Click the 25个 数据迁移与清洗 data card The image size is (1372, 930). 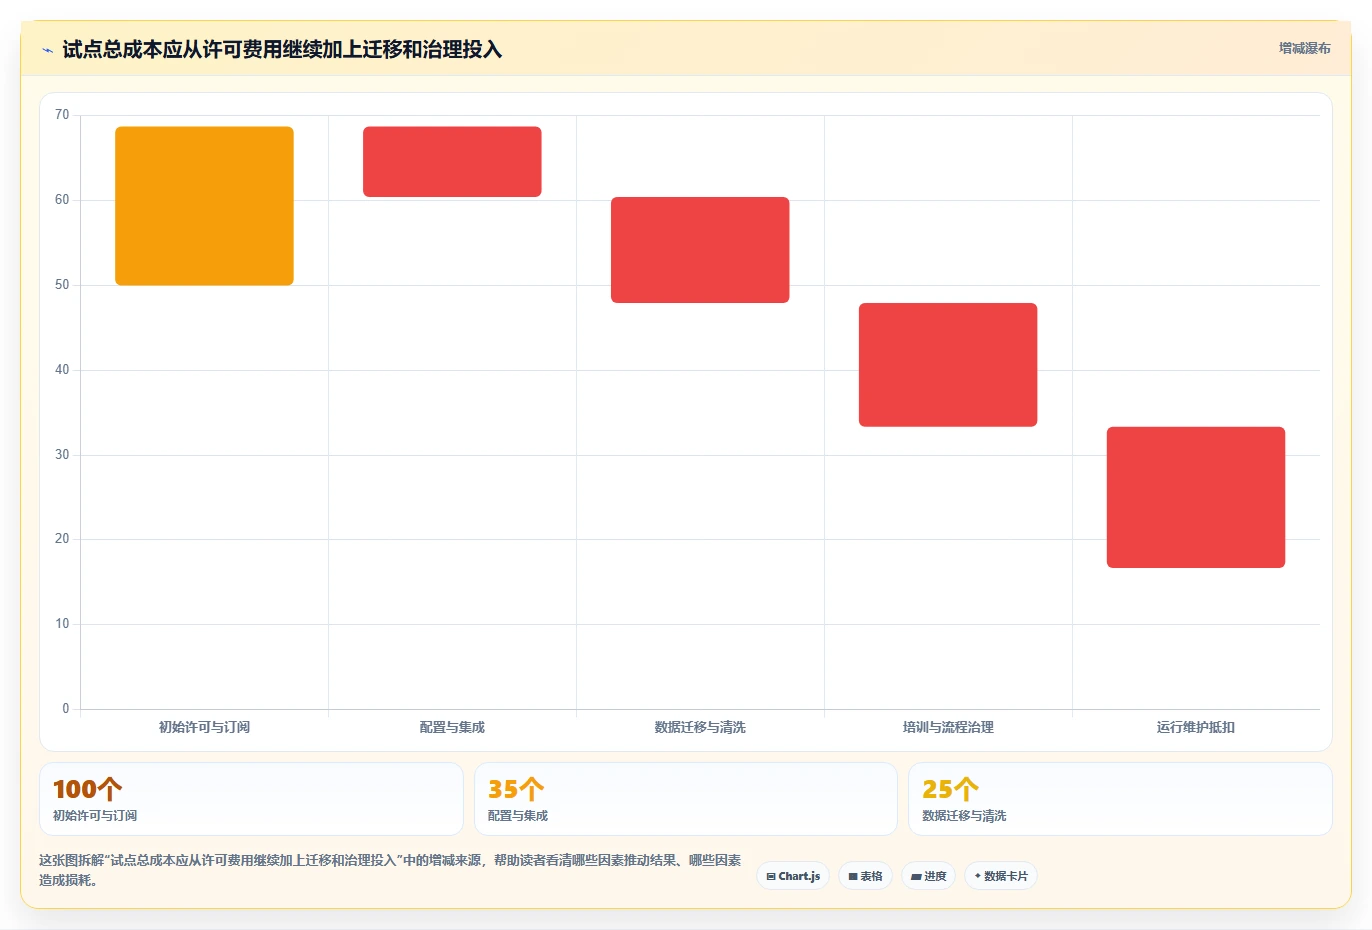point(1120,799)
